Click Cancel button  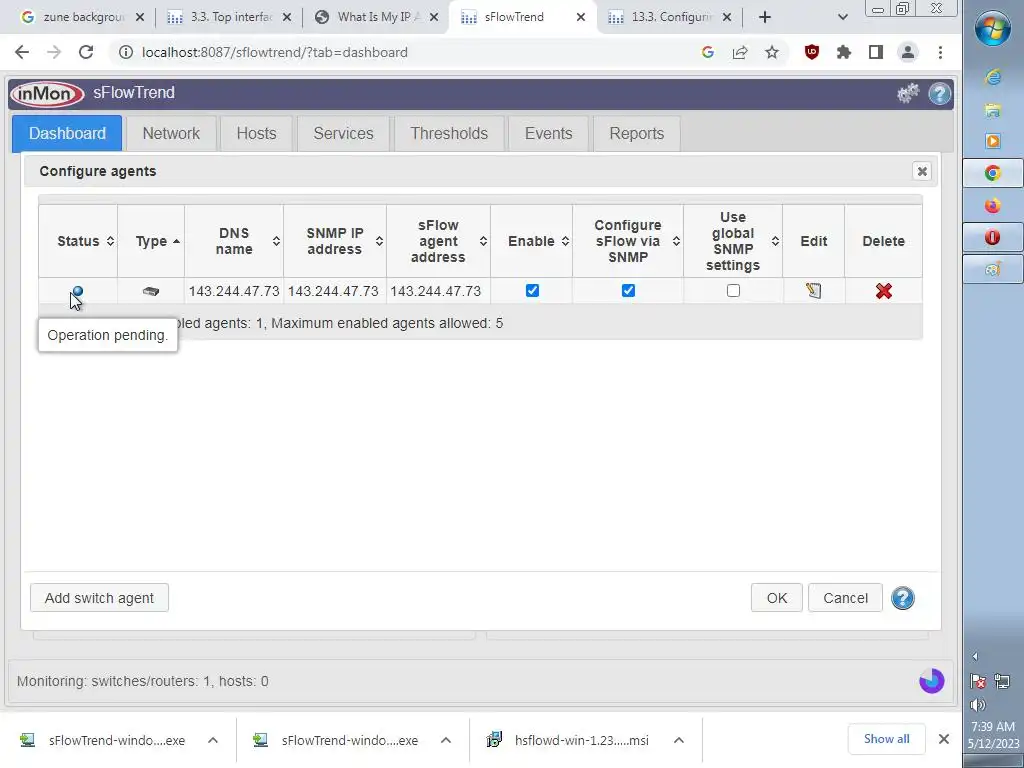[x=845, y=598]
